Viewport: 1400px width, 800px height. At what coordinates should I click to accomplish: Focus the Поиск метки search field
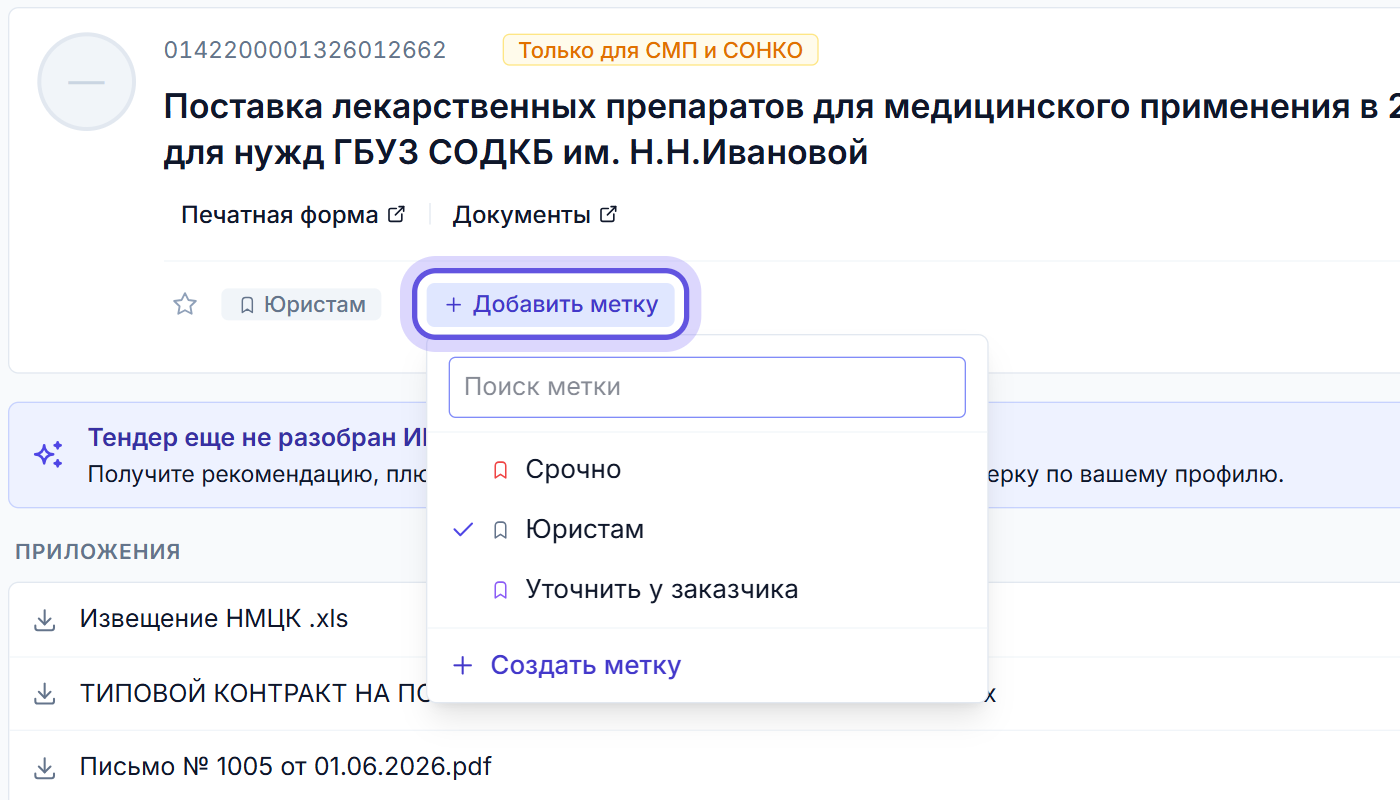coord(707,387)
